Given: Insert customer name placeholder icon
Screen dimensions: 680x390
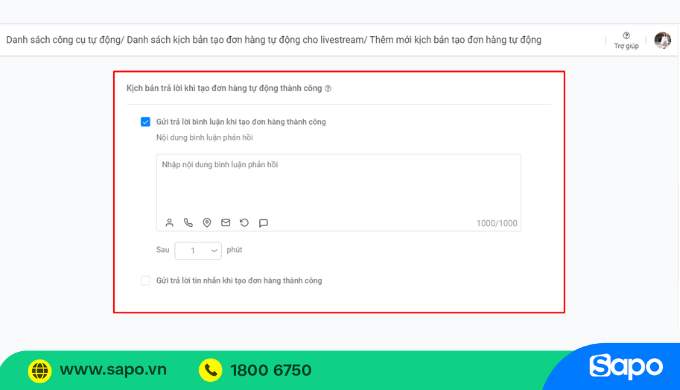Looking at the screenshot, I should 169,223.
